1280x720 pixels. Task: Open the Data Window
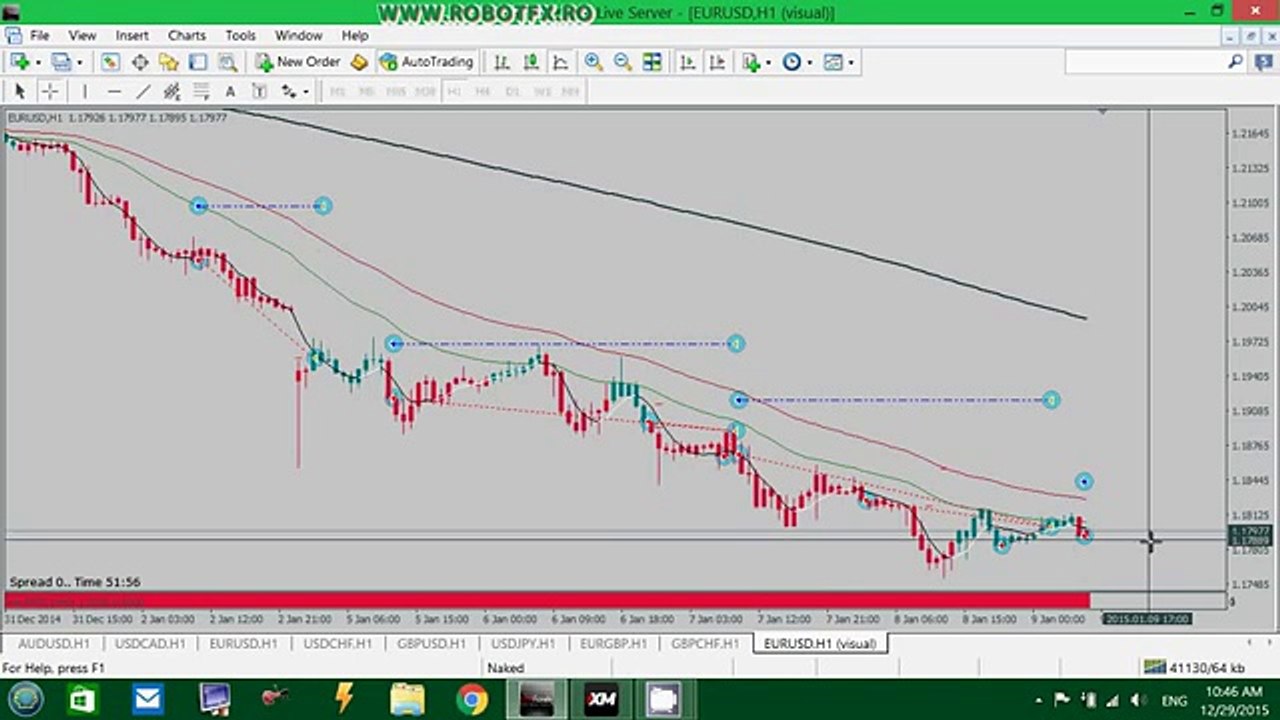pos(140,62)
